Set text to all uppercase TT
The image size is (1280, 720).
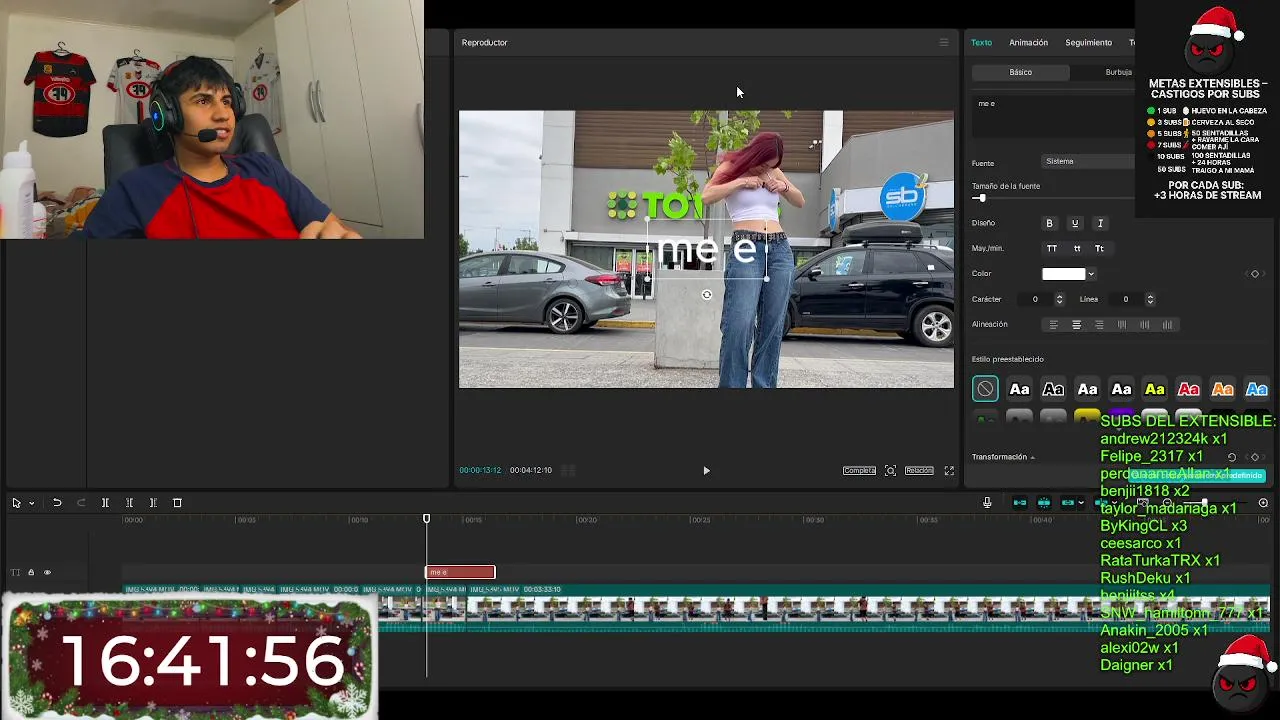click(x=1051, y=248)
